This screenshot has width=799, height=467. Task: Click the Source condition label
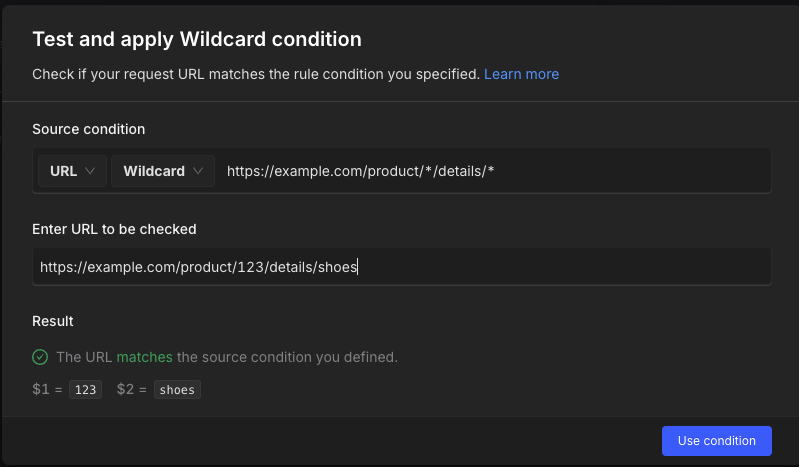(88, 129)
